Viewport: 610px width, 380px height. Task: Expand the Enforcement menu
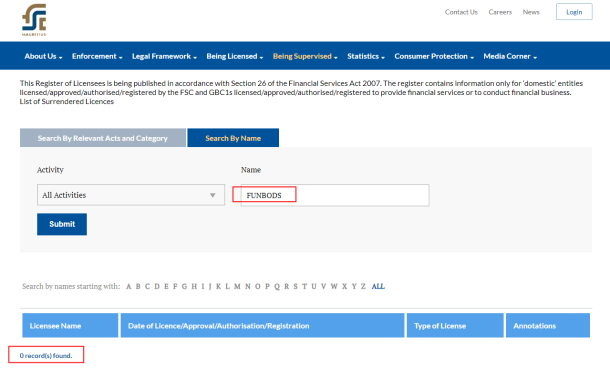pos(97,56)
